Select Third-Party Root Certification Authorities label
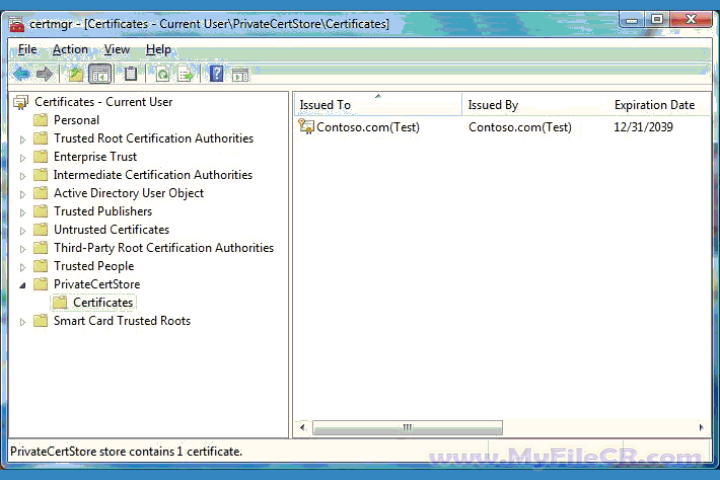720x480 pixels. coord(163,248)
